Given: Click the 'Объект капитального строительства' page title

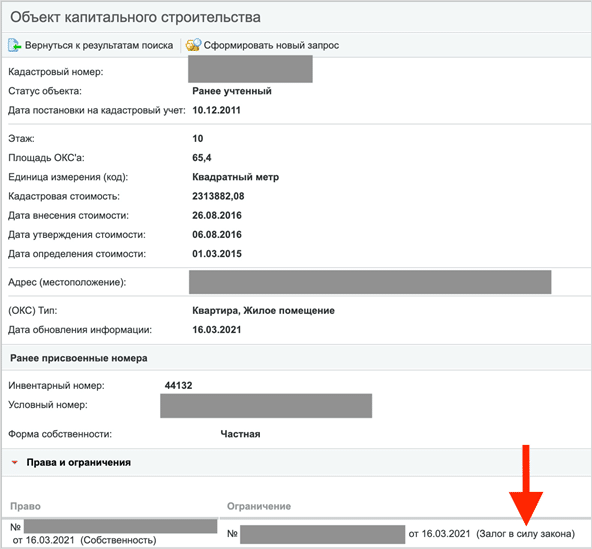Looking at the screenshot, I should point(135,17).
